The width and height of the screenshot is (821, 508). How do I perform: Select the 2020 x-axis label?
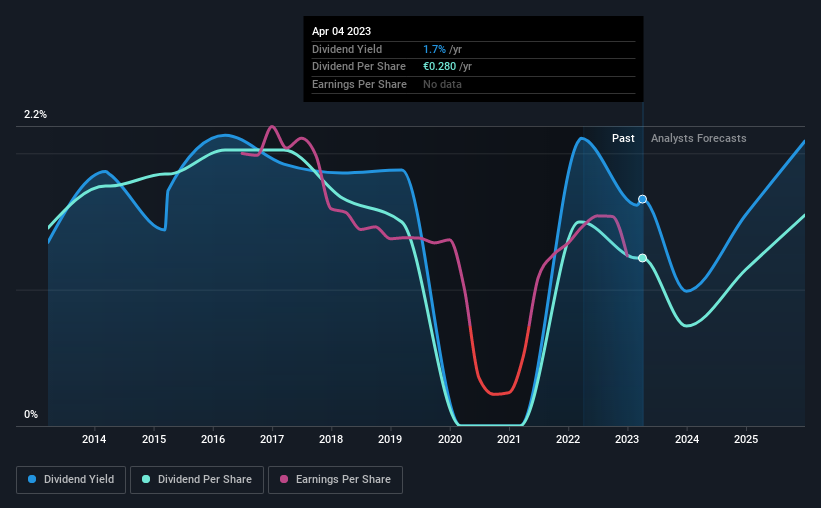coord(450,439)
